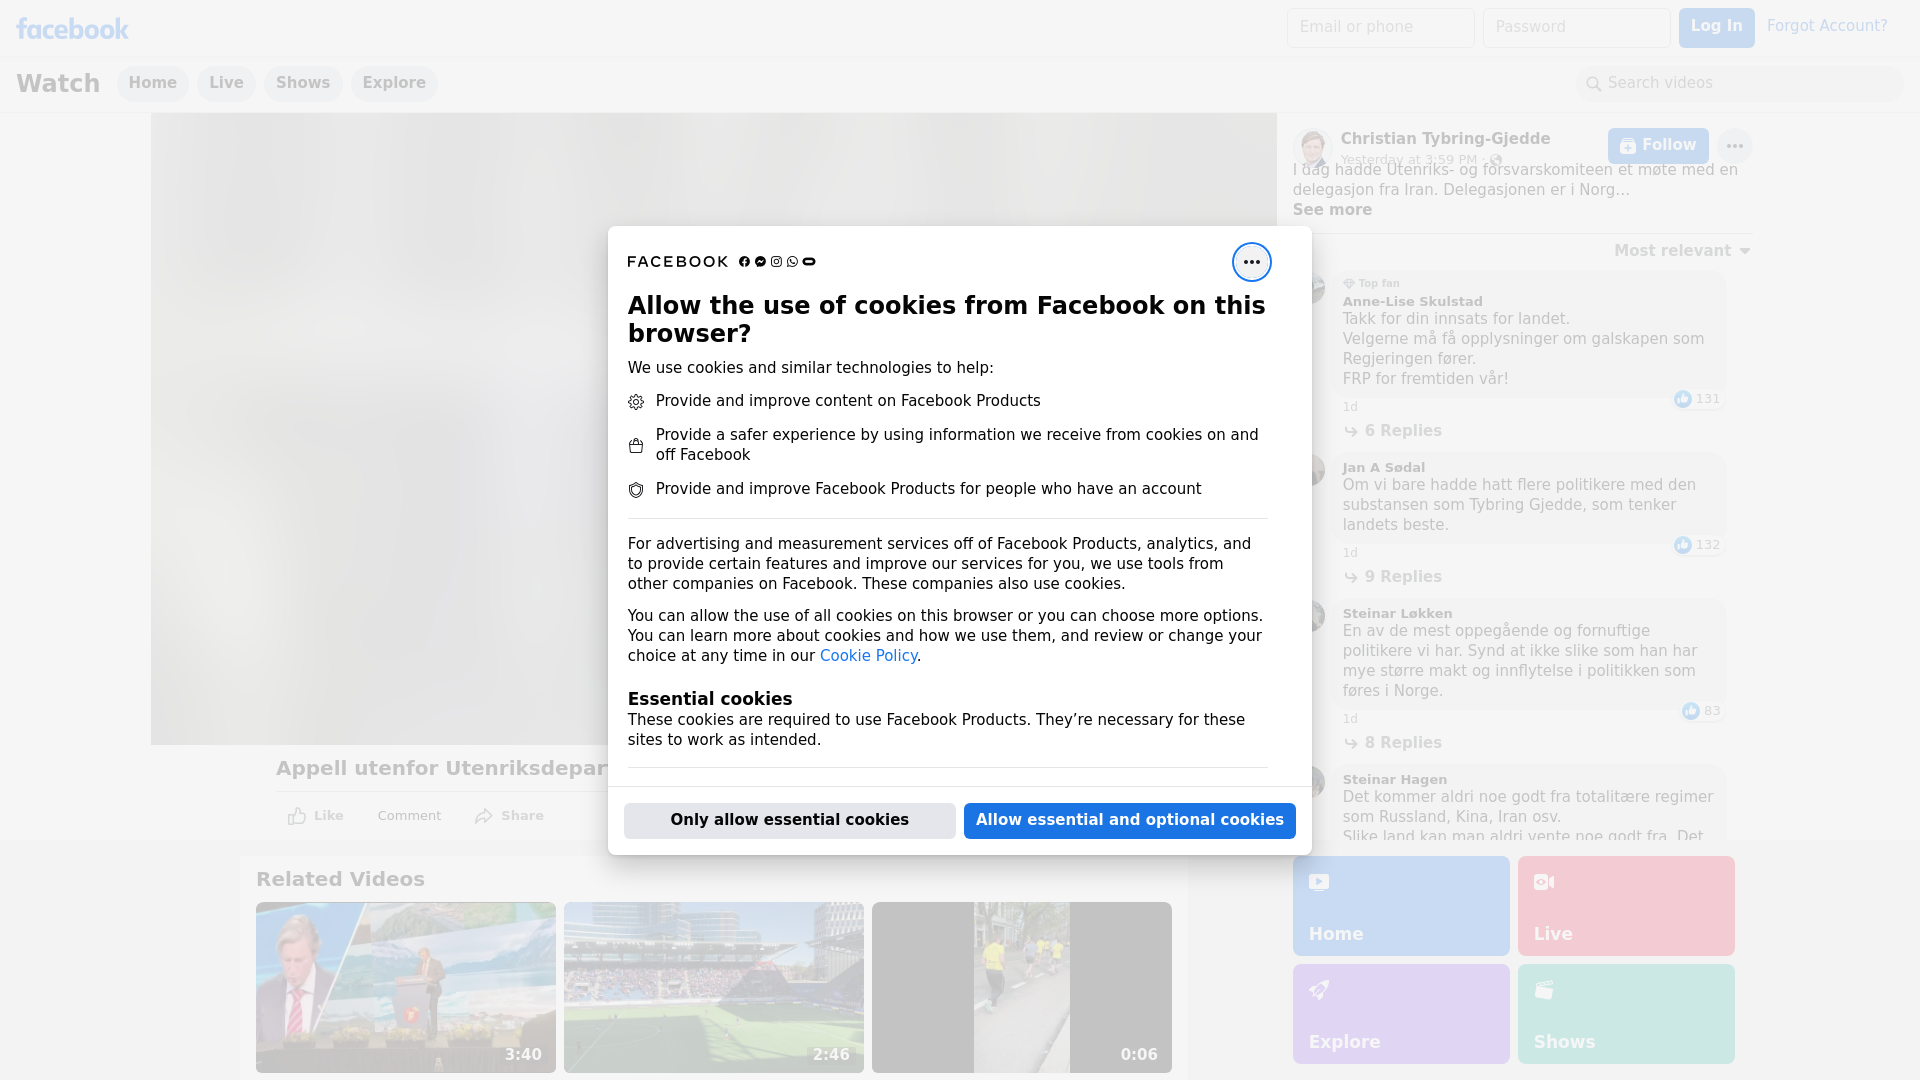Image resolution: width=1920 pixels, height=1080 pixels.
Task: Click the Log In button
Action: click(x=1716, y=27)
